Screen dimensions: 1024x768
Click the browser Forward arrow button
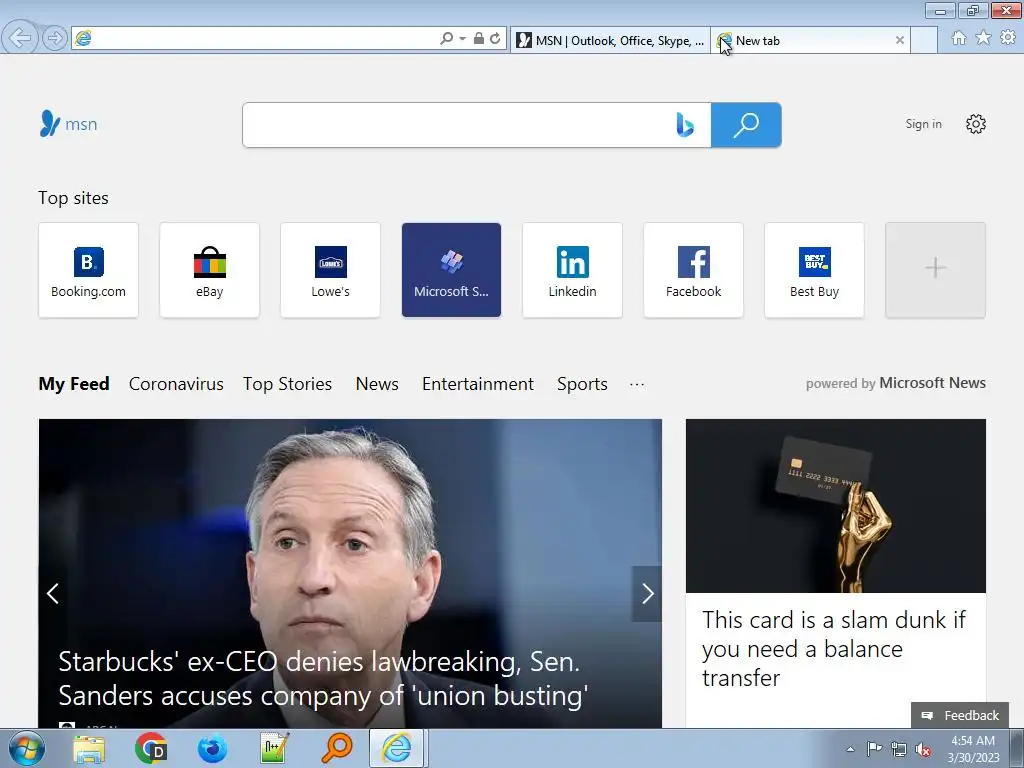[x=55, y=38]
